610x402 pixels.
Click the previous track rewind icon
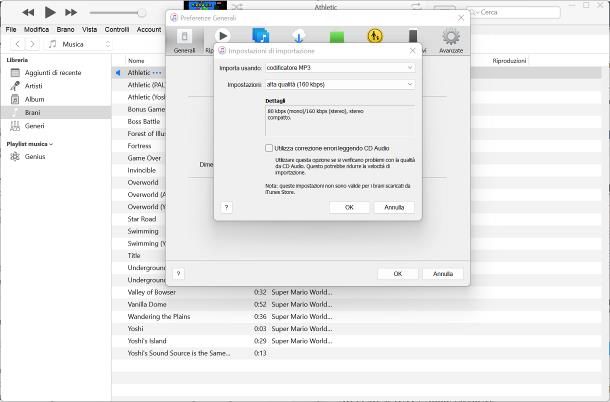[28, 12]
